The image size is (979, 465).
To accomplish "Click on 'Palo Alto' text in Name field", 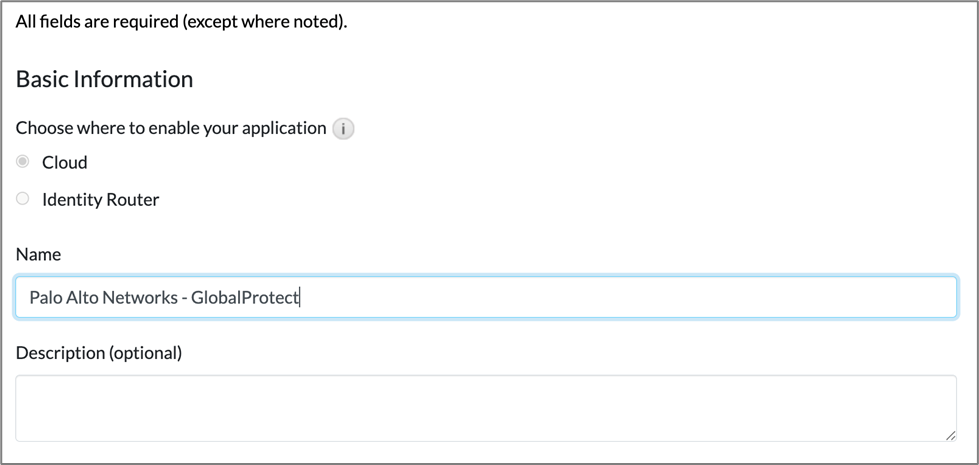I will 62,297.
